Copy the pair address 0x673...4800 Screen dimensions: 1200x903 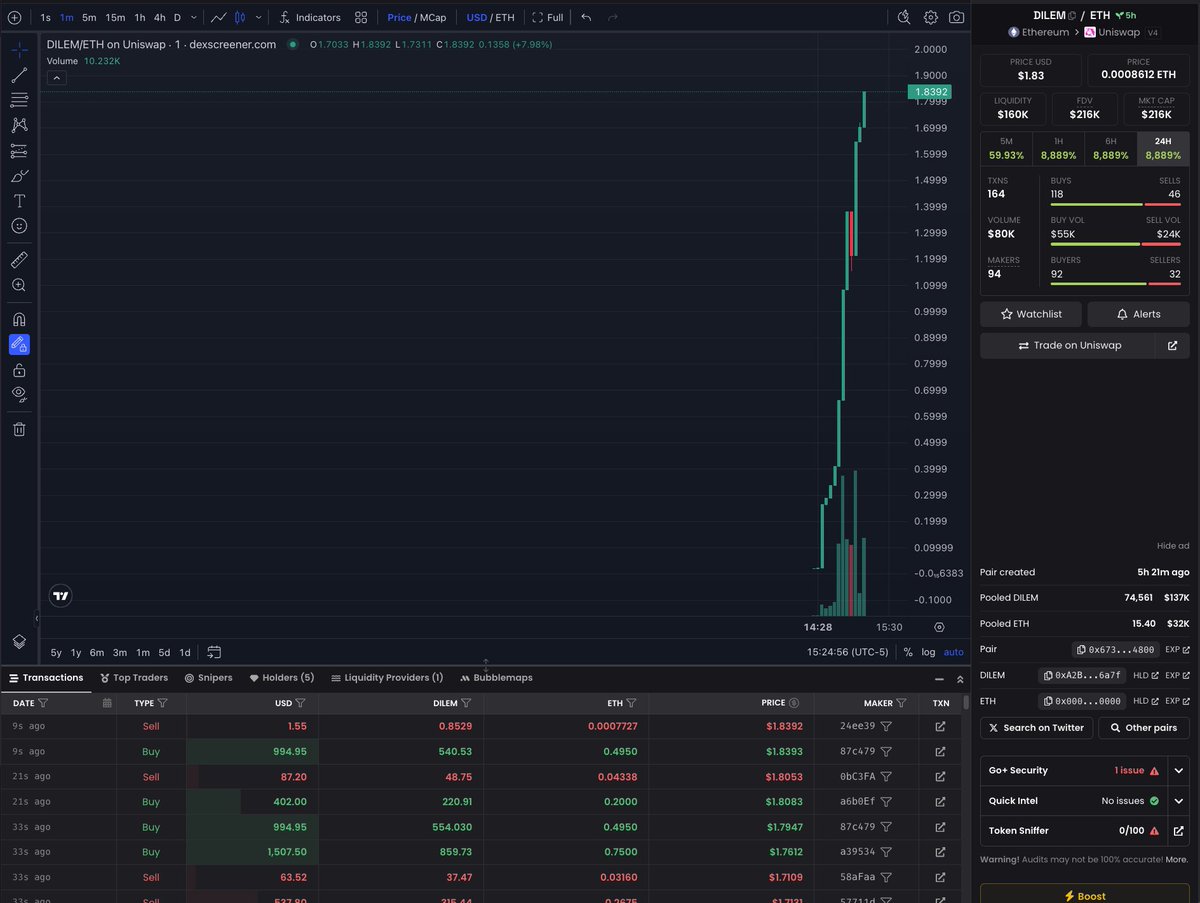pyautogui.click(x=1116, y=649)
